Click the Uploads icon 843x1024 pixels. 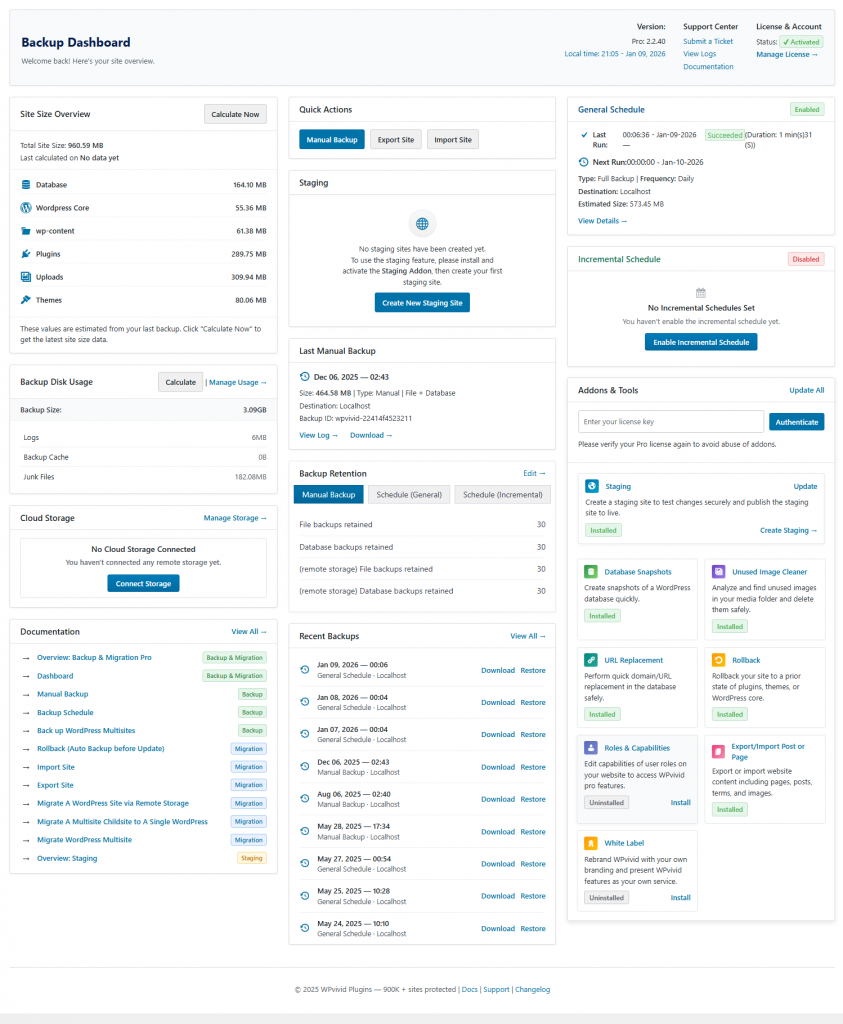[x=24, y=277]
